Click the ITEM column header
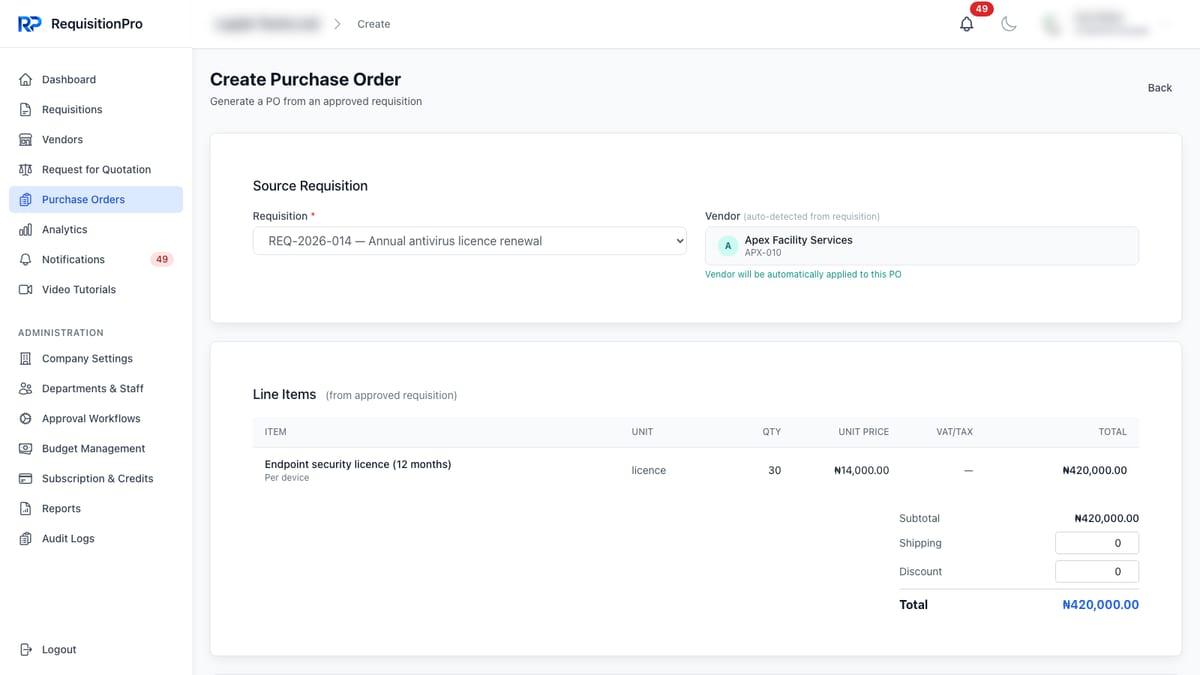The height and width of the screenshot is (675, 1200). click(x=276, y=432)
